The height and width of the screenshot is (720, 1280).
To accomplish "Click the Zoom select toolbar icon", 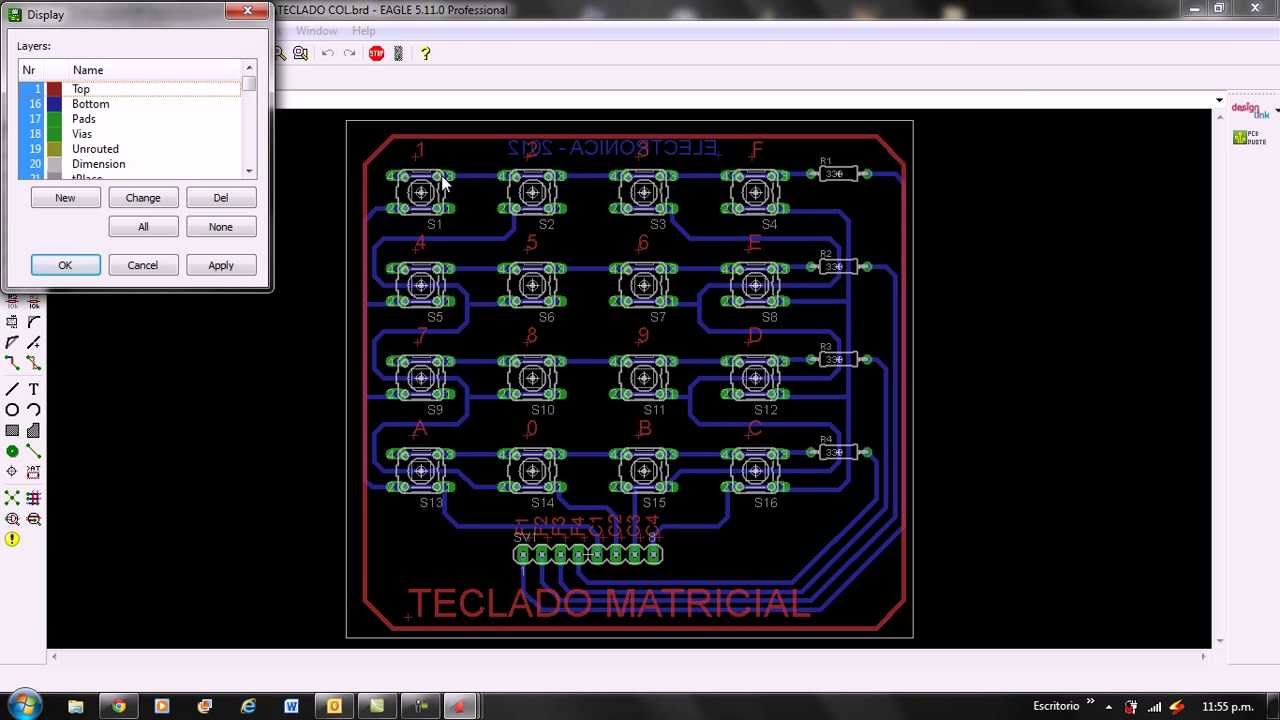I will [x=300, y=53].
